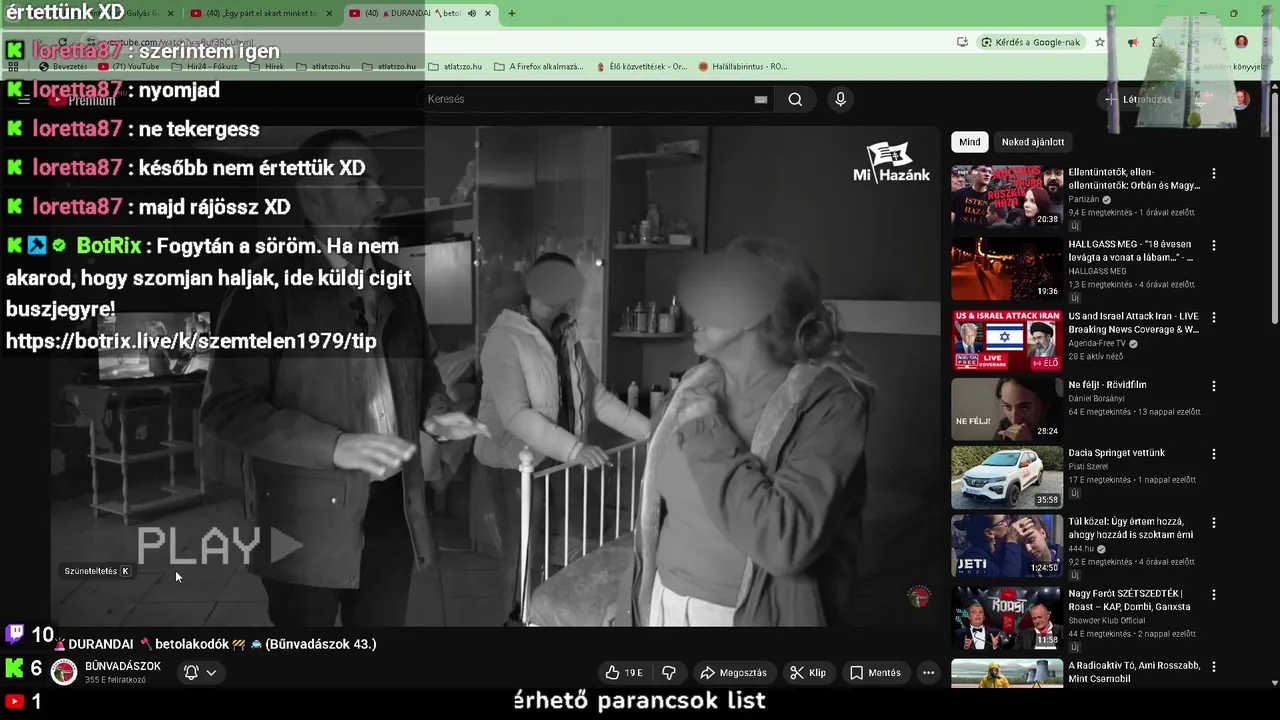The image size is (1280, 720).
Task: Open the new browser tab plus button
Action: tap(511, 13)
